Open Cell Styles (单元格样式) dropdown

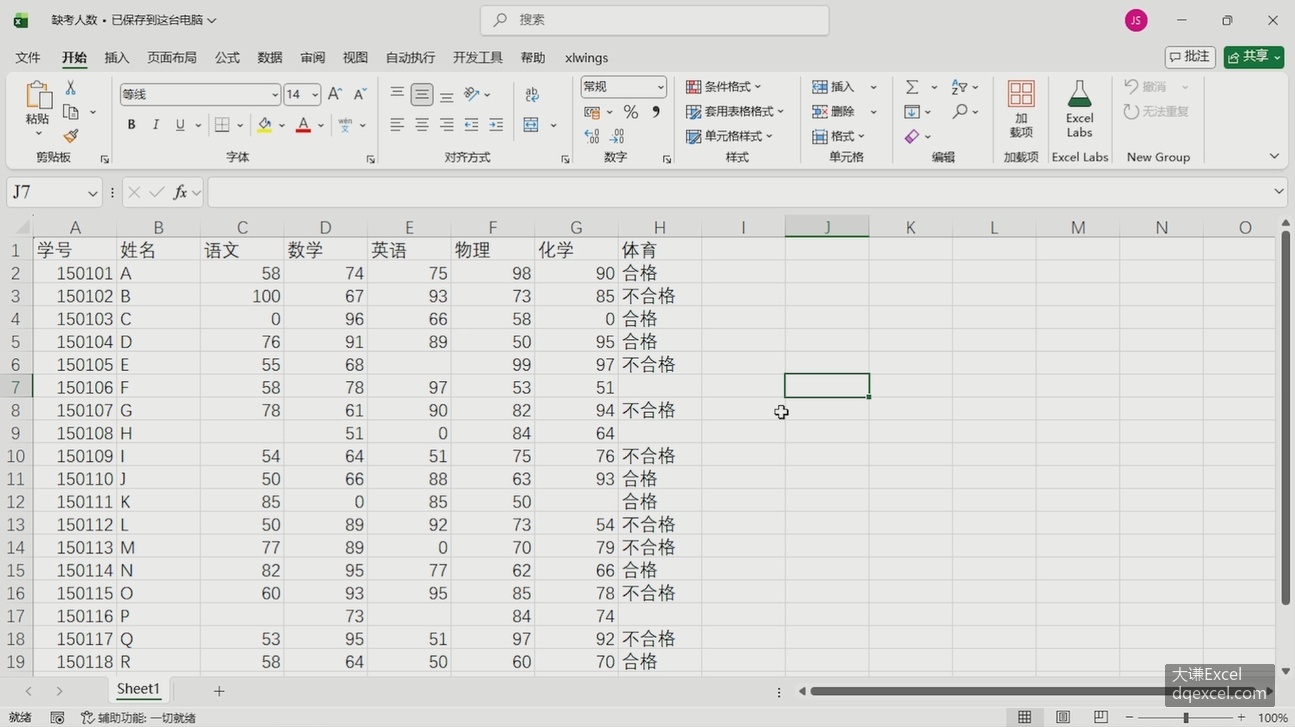click(x=730, y=136)
